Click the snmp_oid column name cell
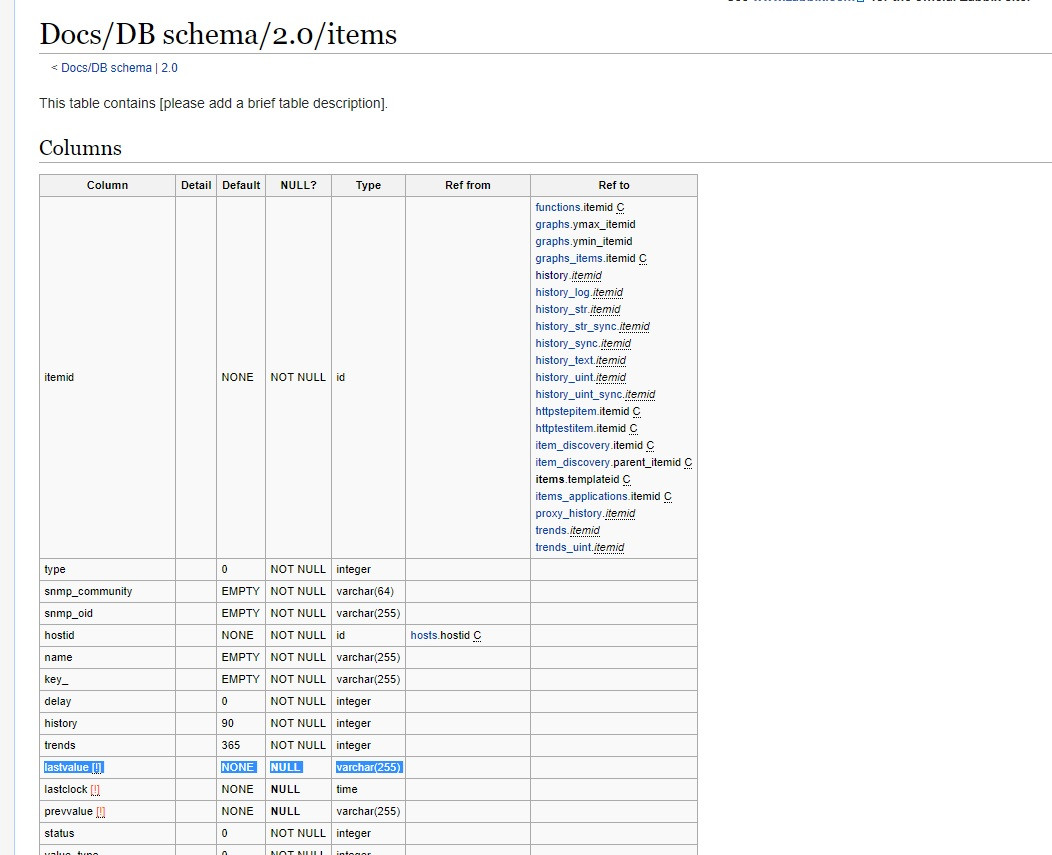 [x=107, y=613]
